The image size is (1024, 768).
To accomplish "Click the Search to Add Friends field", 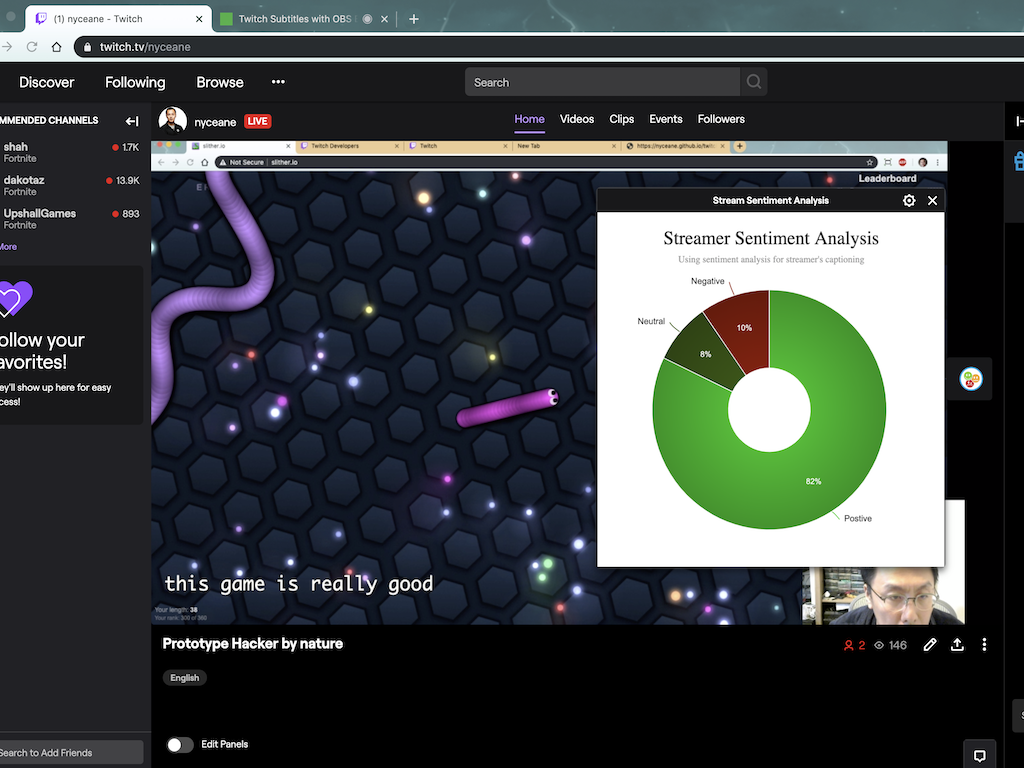I will tap(71, 752).
